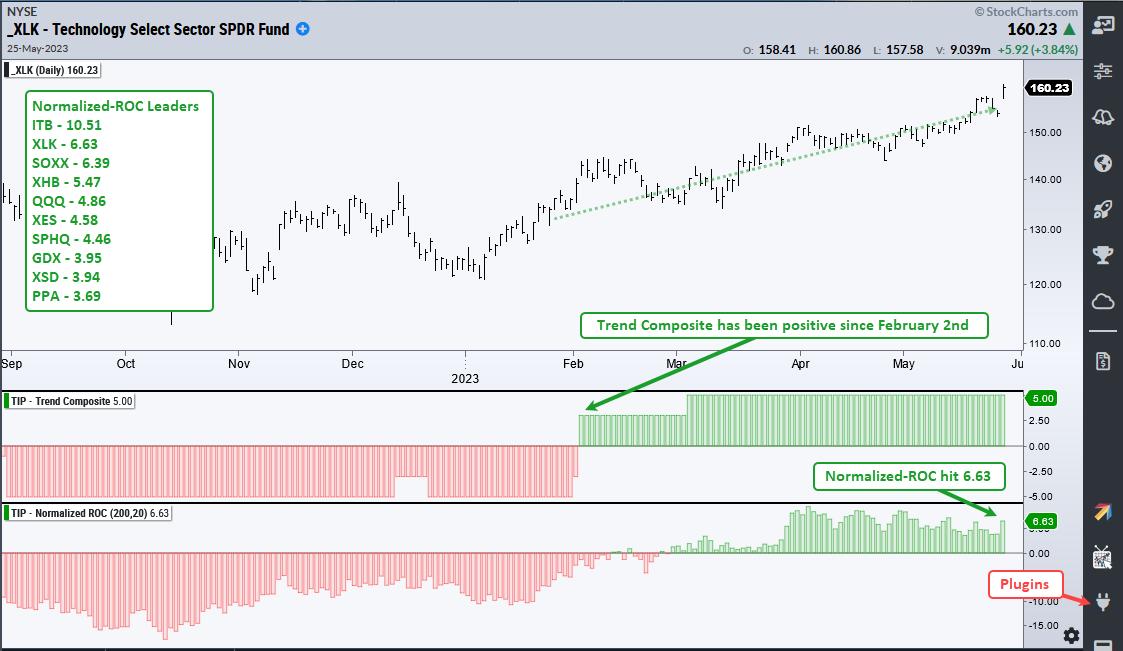Screen dimensions: 1123x651
Task: Open the Plugins plug icon
Action: point(1104,603)
